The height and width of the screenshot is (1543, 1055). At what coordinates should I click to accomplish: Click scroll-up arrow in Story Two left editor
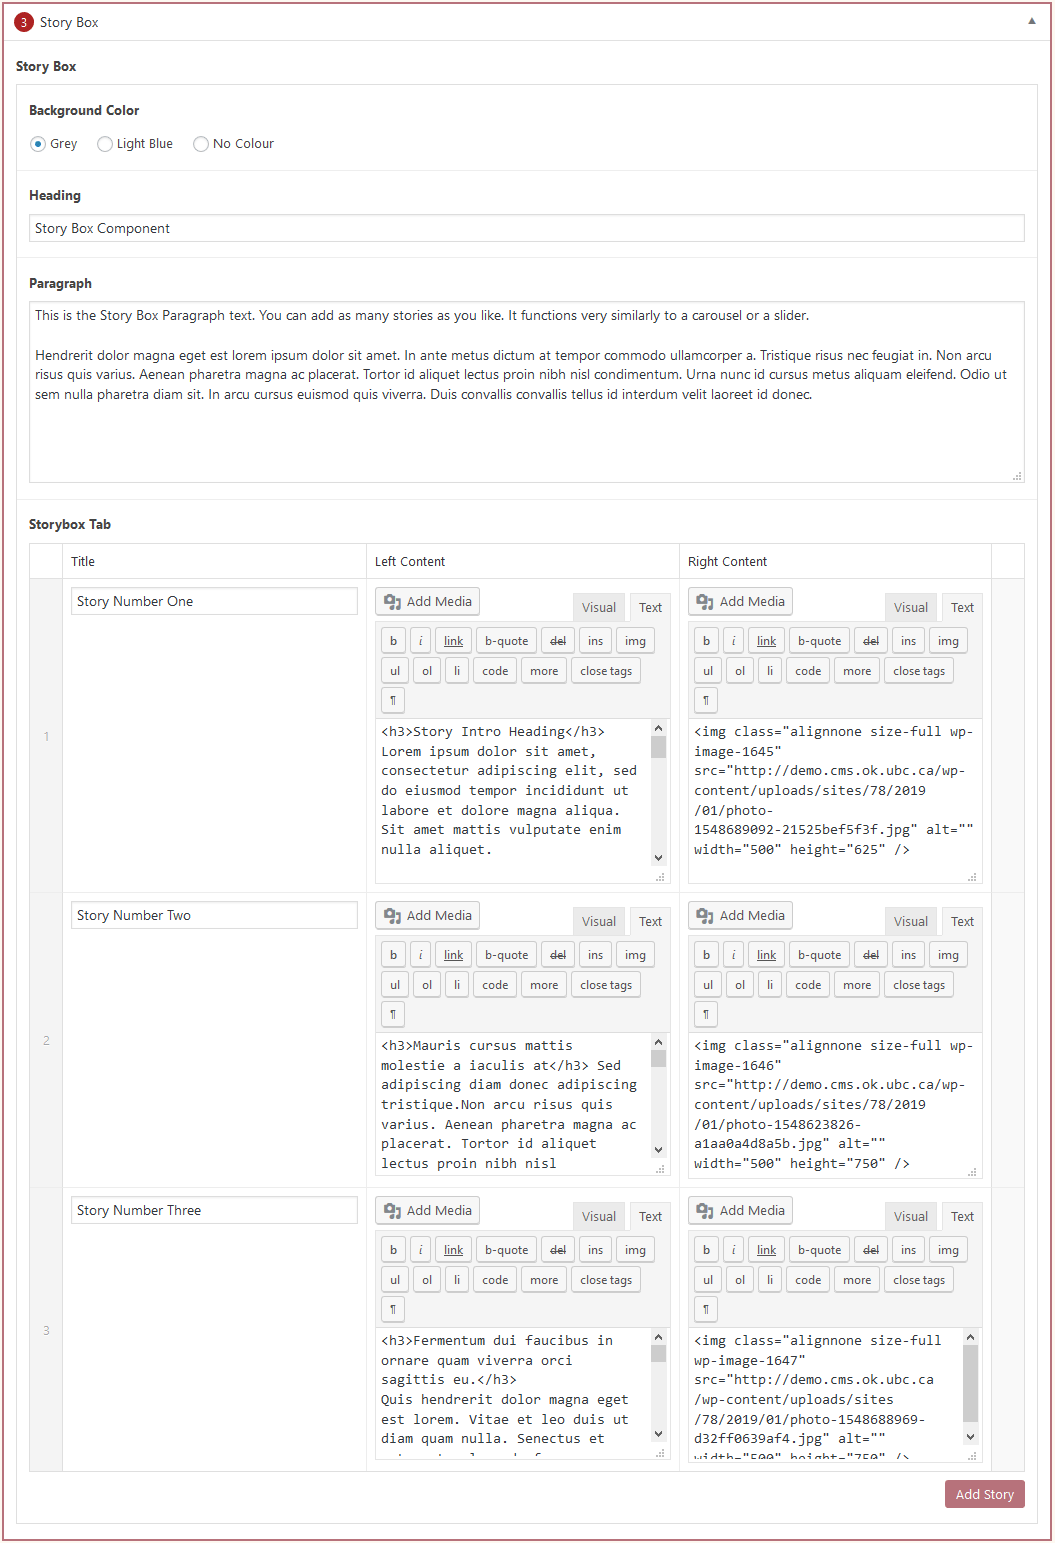click(658, 1042)
